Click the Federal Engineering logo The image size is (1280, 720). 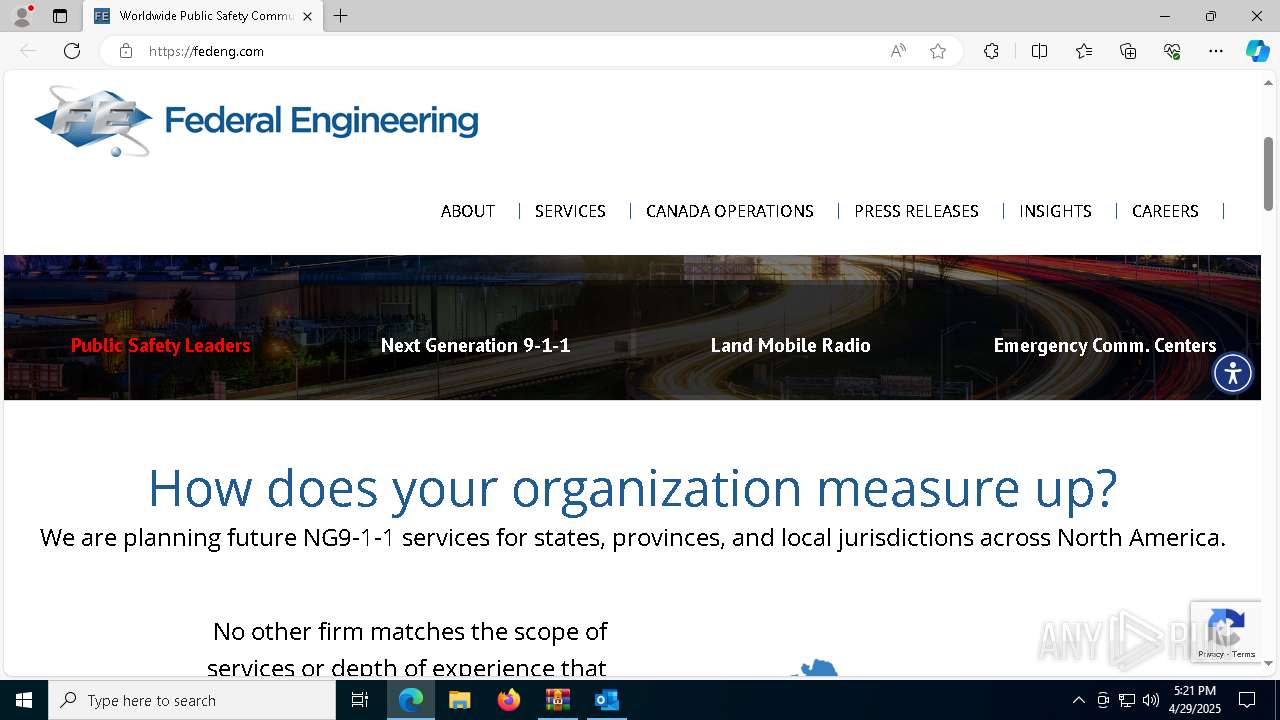click(256, 121)
